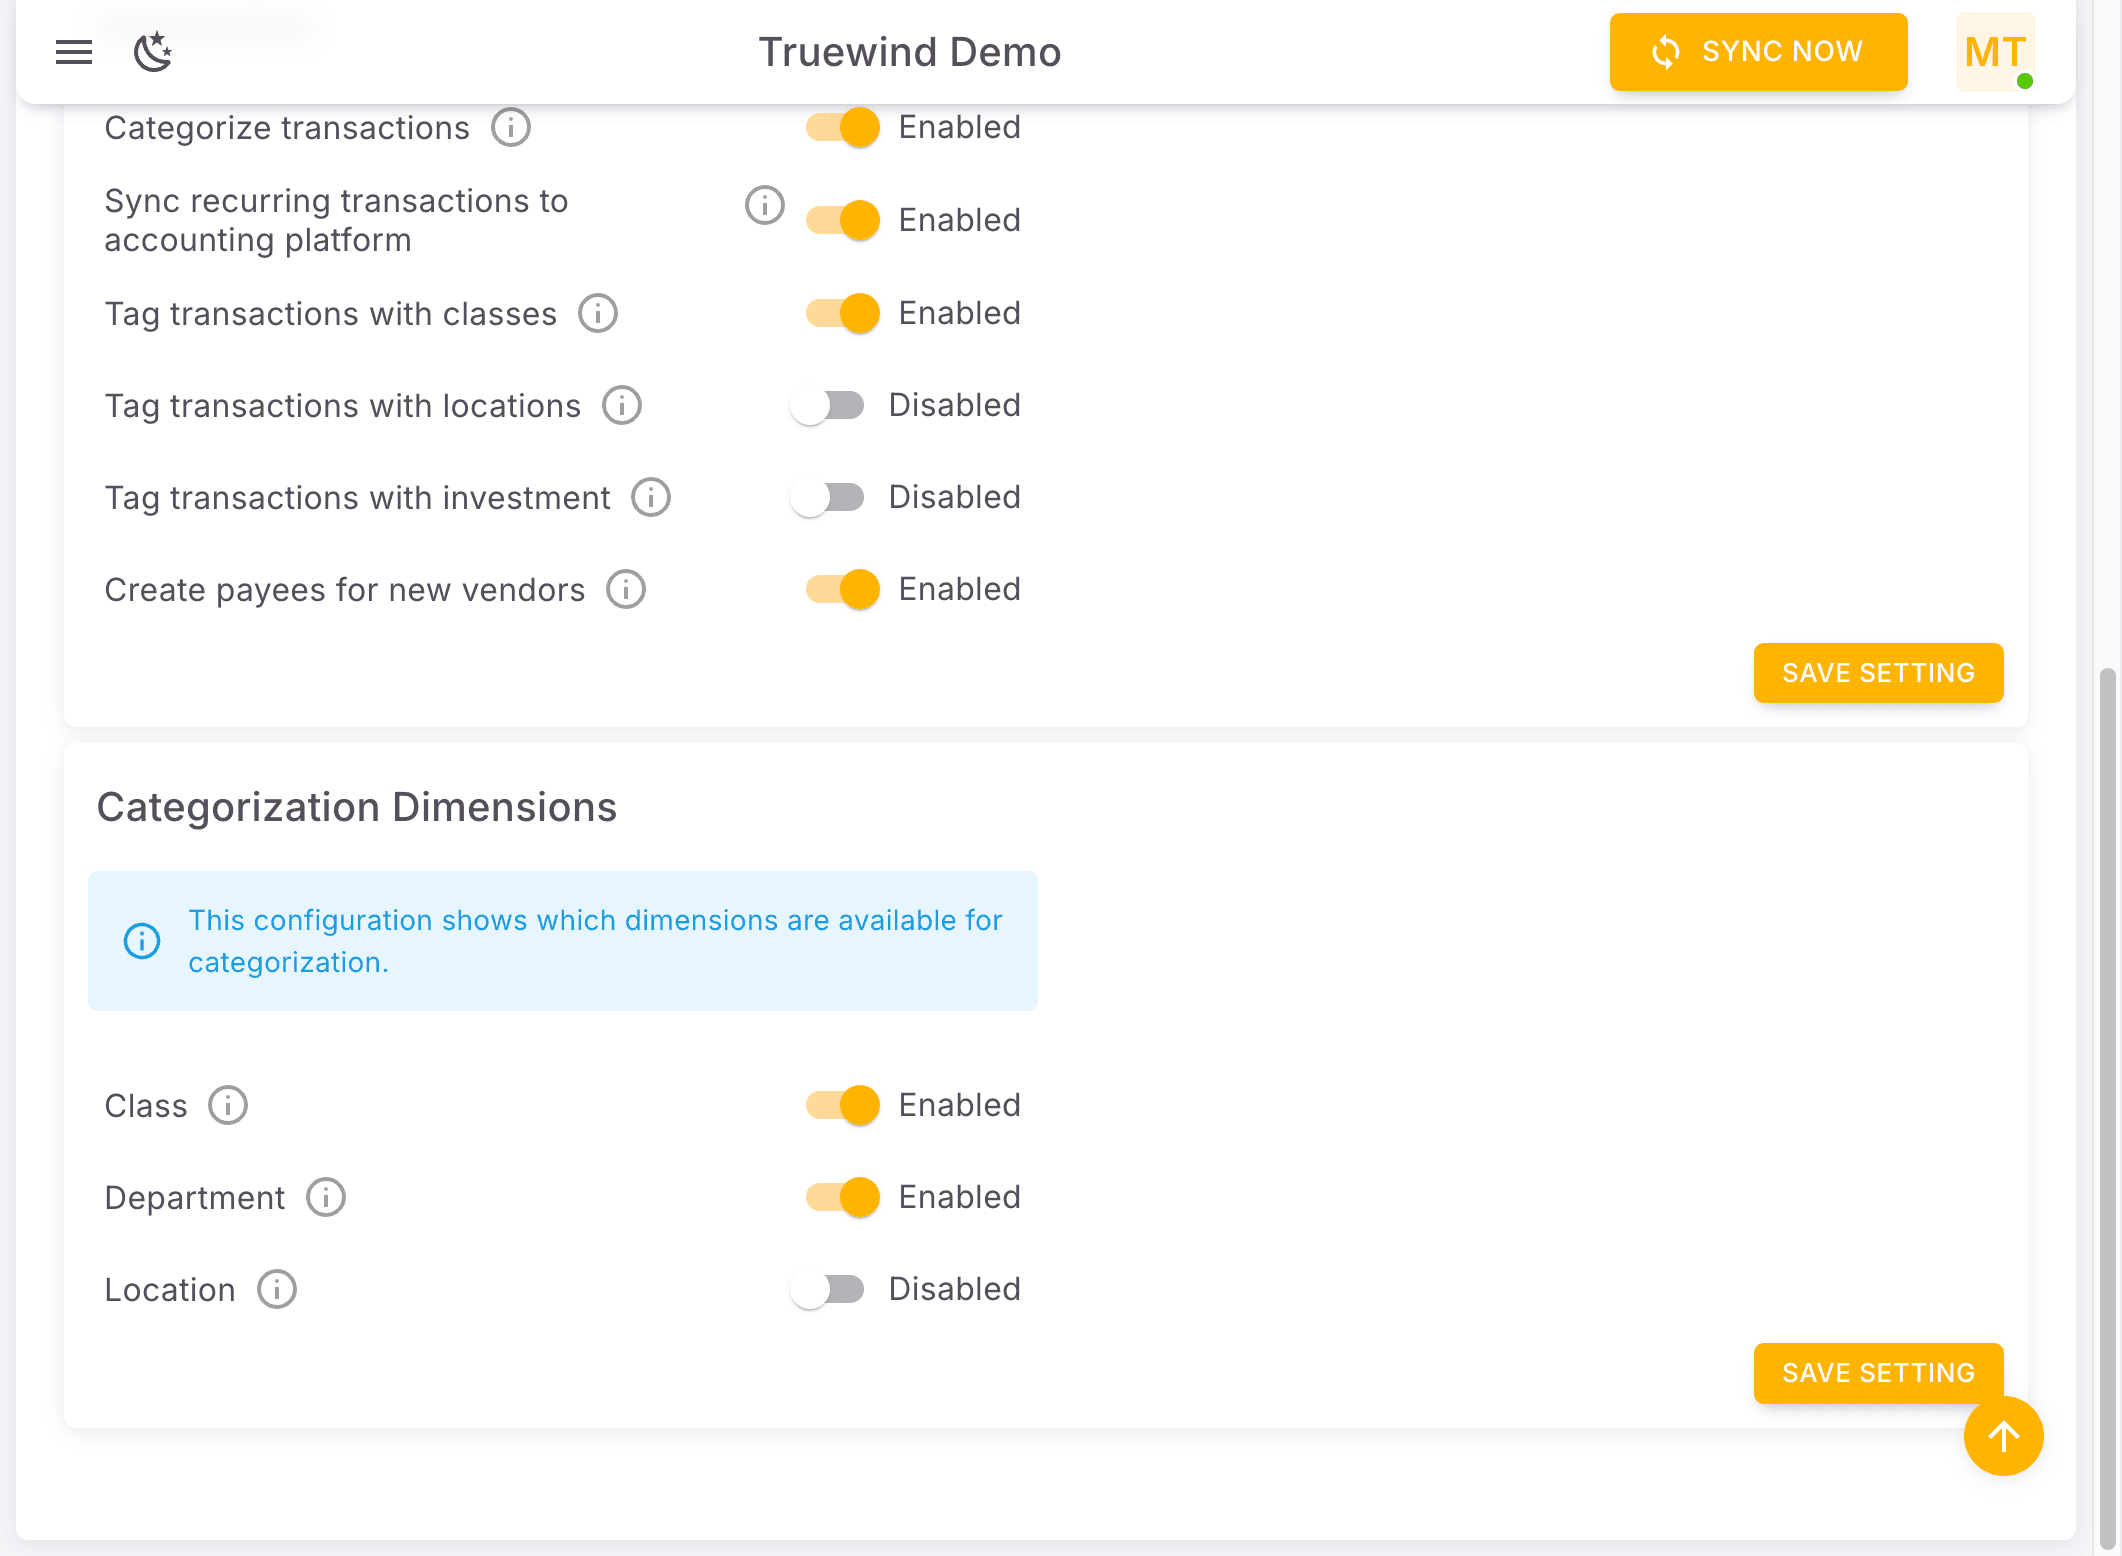Open the hamburger navigation menu

73,52
